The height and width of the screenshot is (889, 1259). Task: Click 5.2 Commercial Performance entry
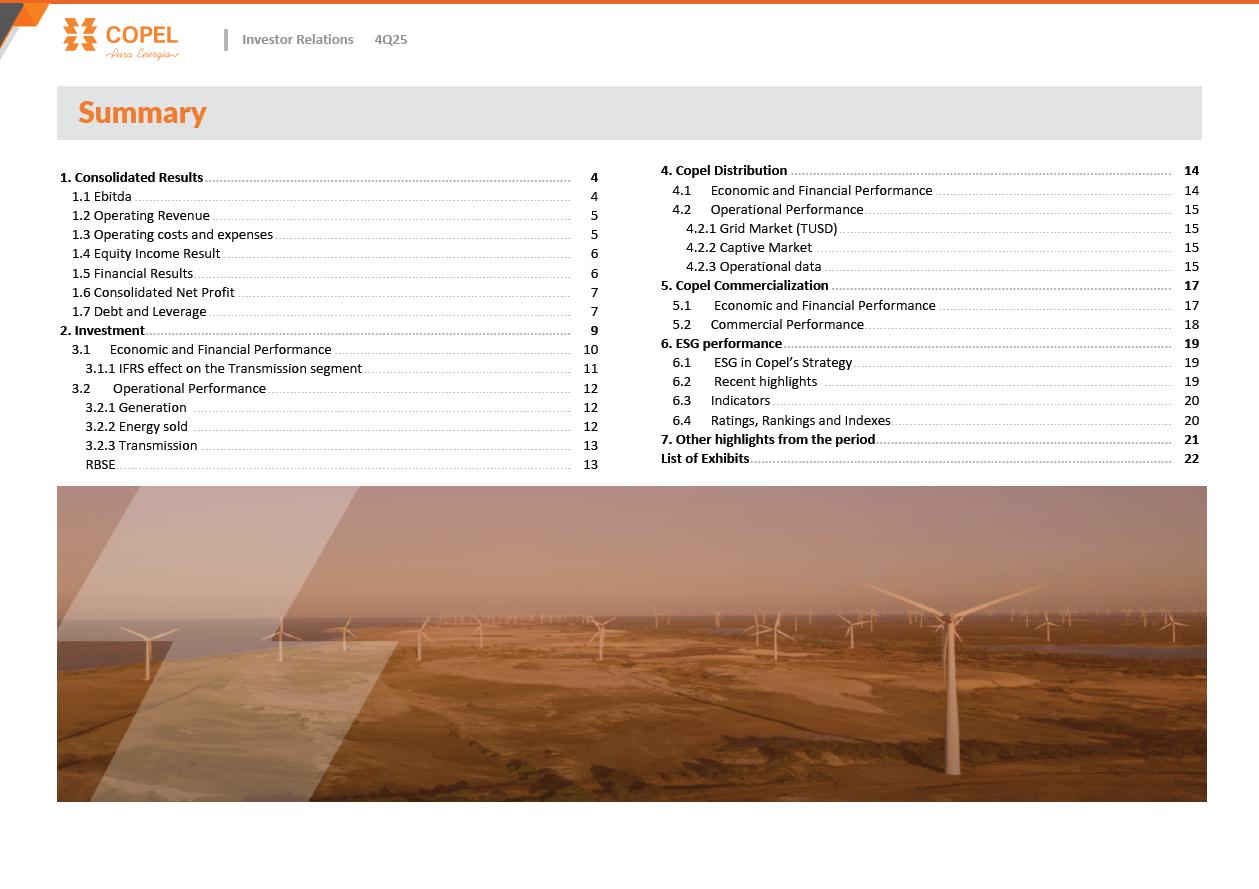tap(786, 325)
